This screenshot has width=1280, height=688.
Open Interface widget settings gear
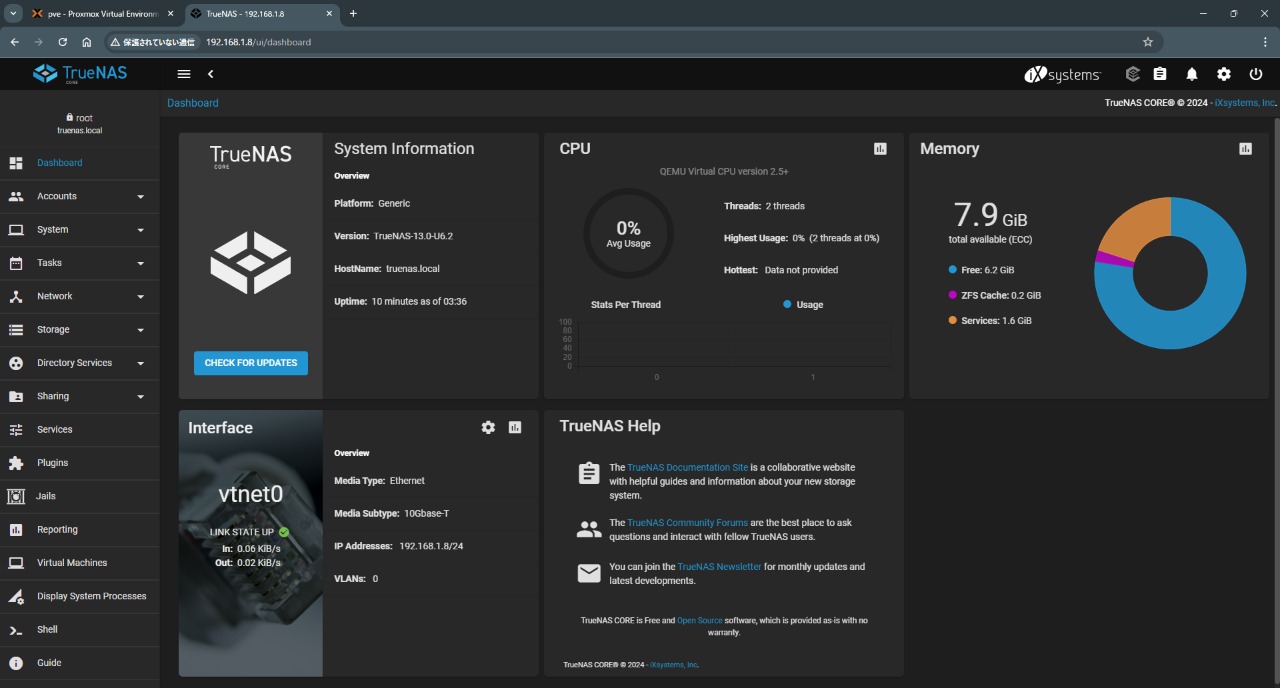pyautogui.click(x=488, y=427)
